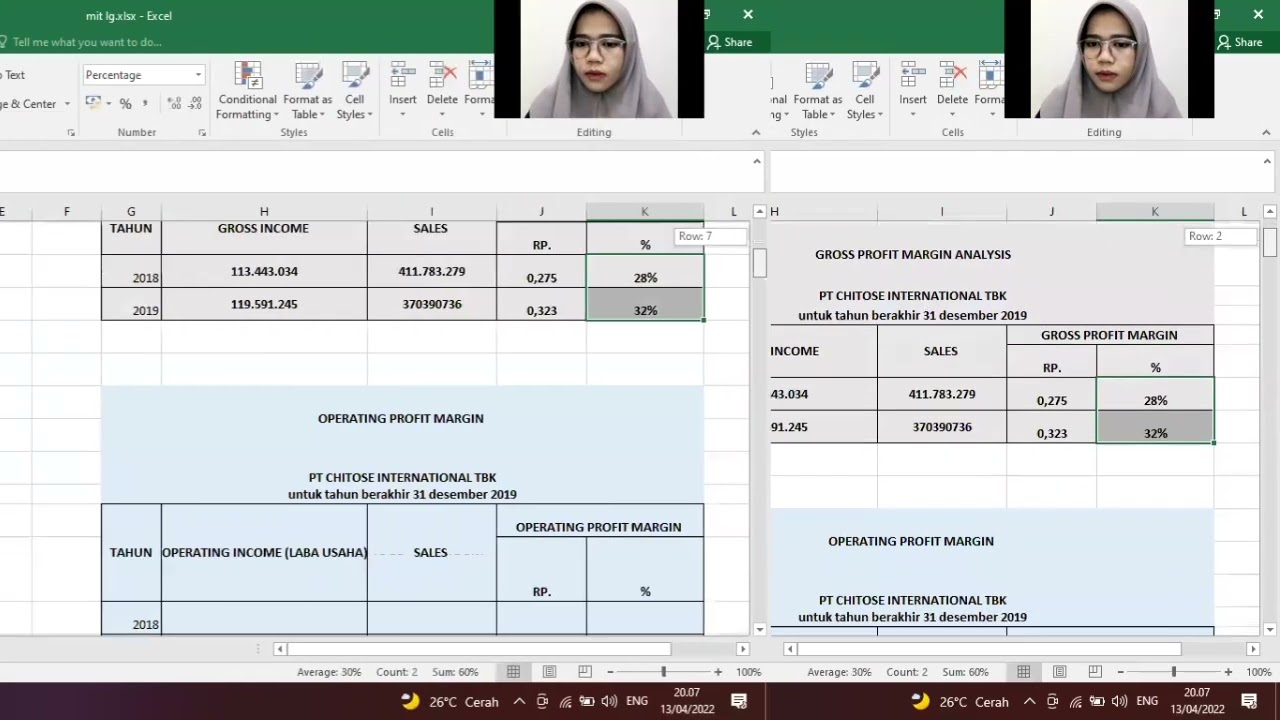1280x720 pixels.
Task: Open Cell Styles in right window
Action: click(865, 90)
